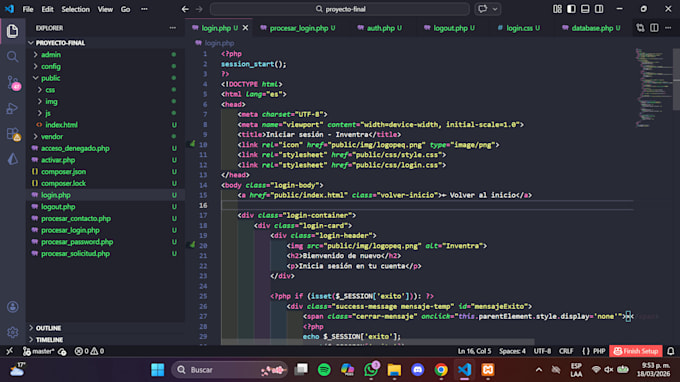680x382 pixels.
Task: Click the compare changes icon in editor toolbar
Action: 640,28
